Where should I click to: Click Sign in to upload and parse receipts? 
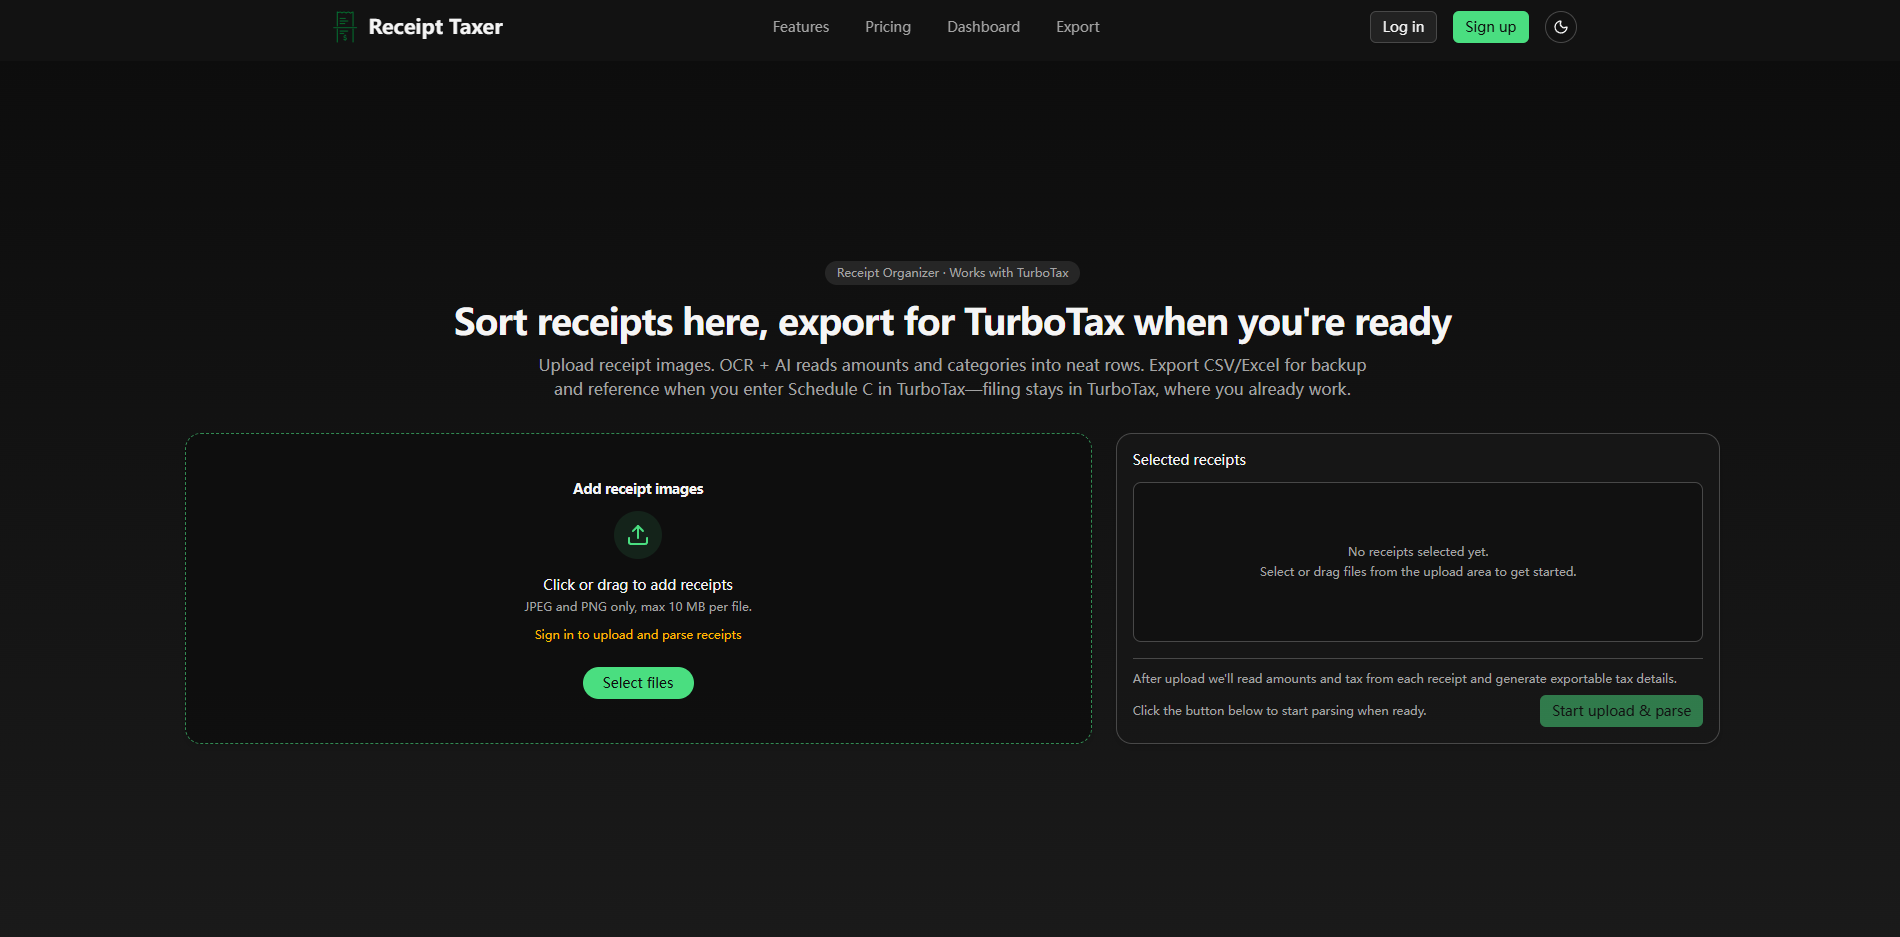(638, 634)
